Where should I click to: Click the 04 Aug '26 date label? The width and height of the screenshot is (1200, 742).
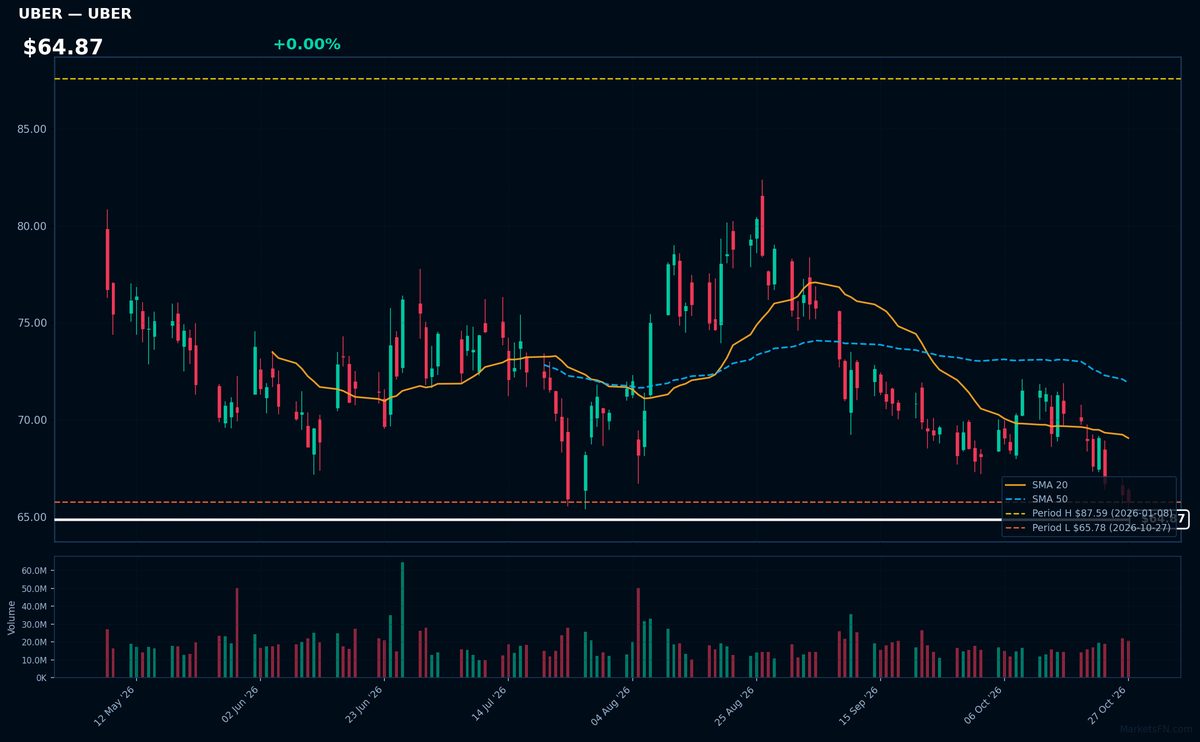[x=611, y=706]
